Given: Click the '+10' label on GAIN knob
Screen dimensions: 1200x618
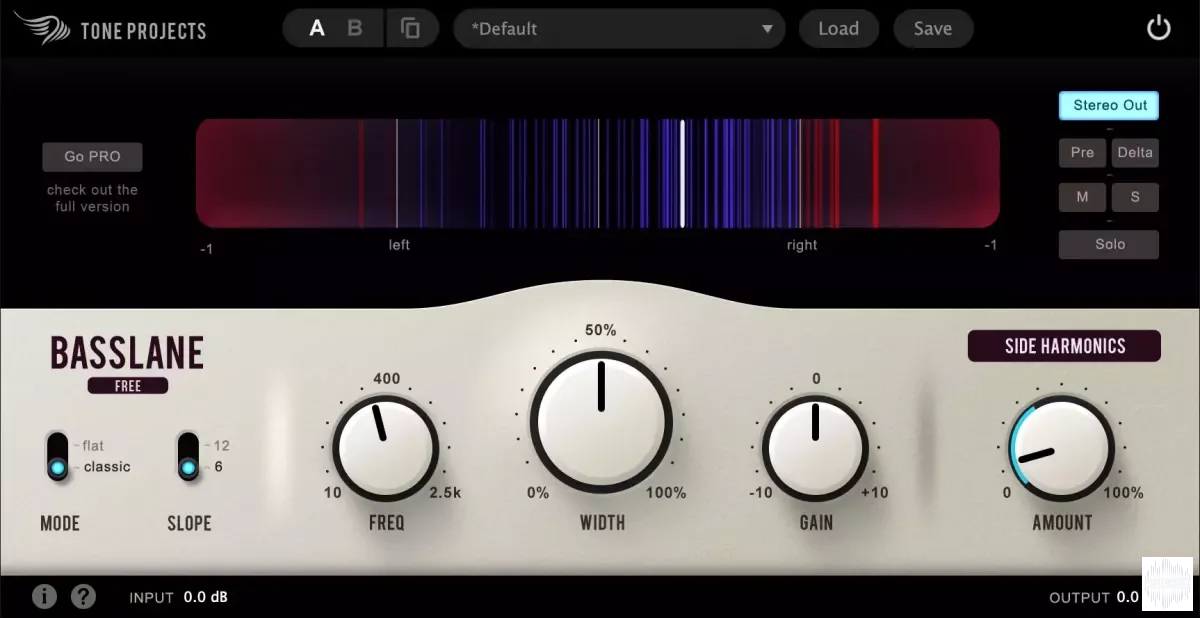Looking at the screenshot, I should (x=874, y=492).
